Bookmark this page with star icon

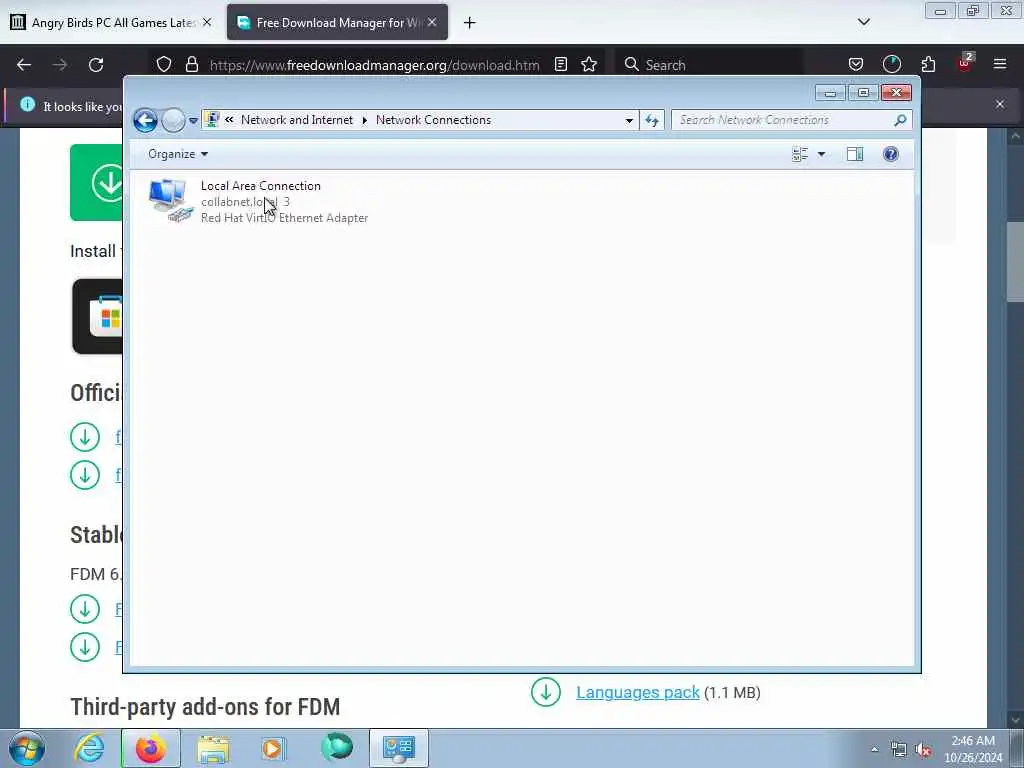click(x=589, y=65)
